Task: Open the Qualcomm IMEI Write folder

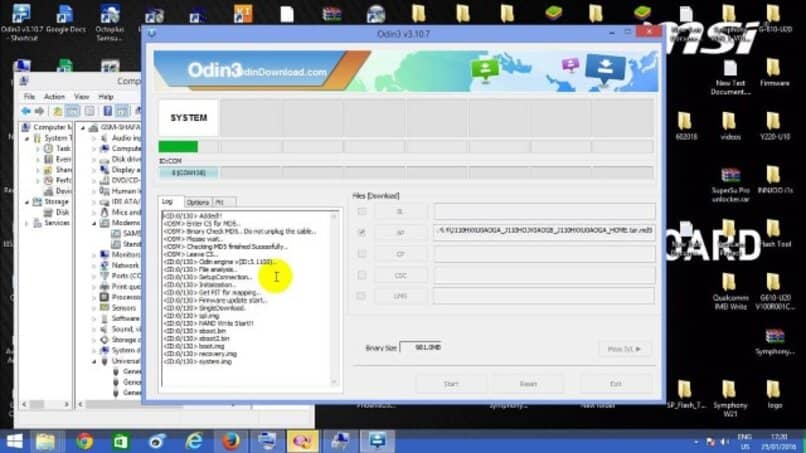Action: [x=730, y=291]
